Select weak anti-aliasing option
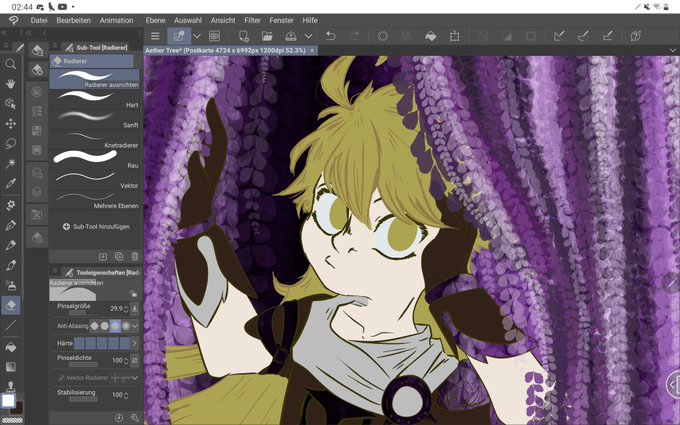680x425 pixels. (x=105, y=326)
